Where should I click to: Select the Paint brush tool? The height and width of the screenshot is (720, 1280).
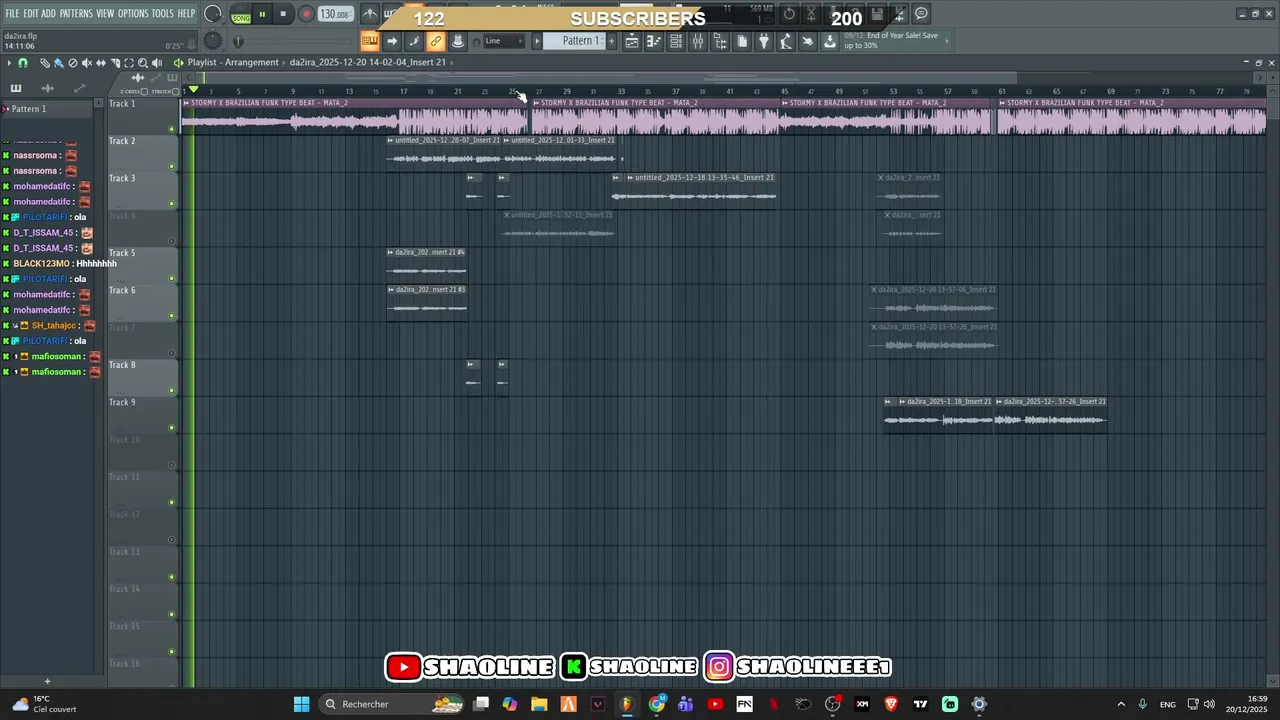click(59, 62)
